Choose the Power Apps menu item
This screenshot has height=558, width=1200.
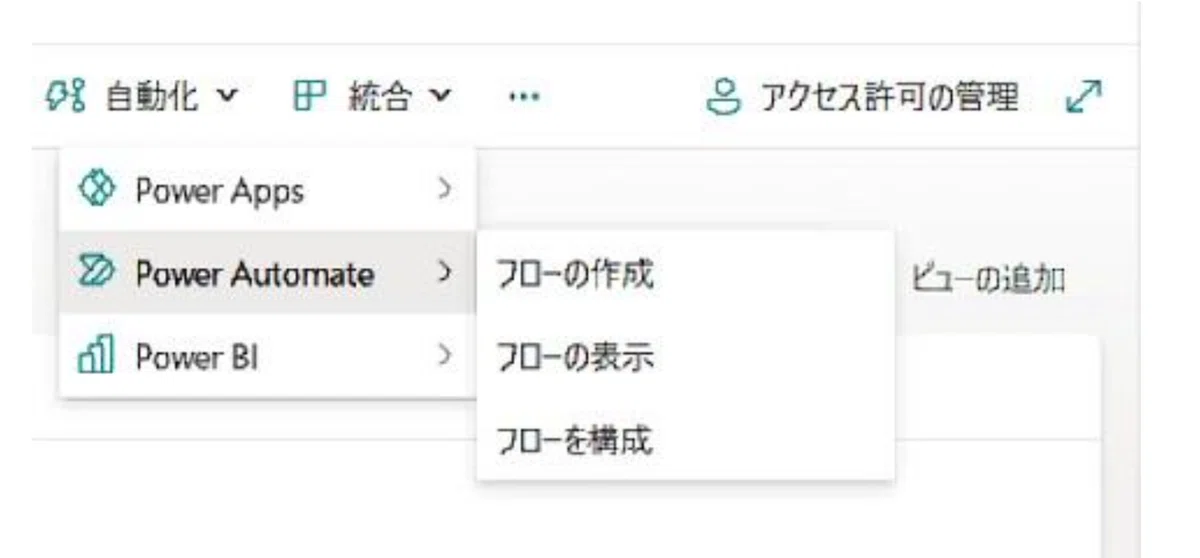click(x=267, y=190)
